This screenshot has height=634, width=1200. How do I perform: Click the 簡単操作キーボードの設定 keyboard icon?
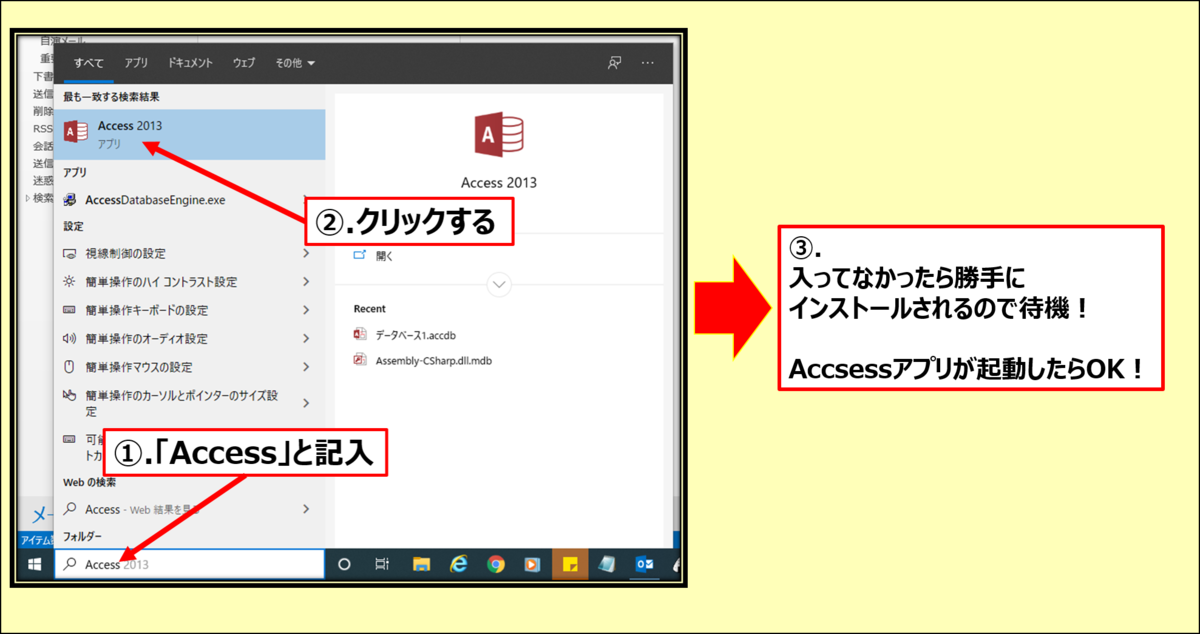tap(70, 310)
